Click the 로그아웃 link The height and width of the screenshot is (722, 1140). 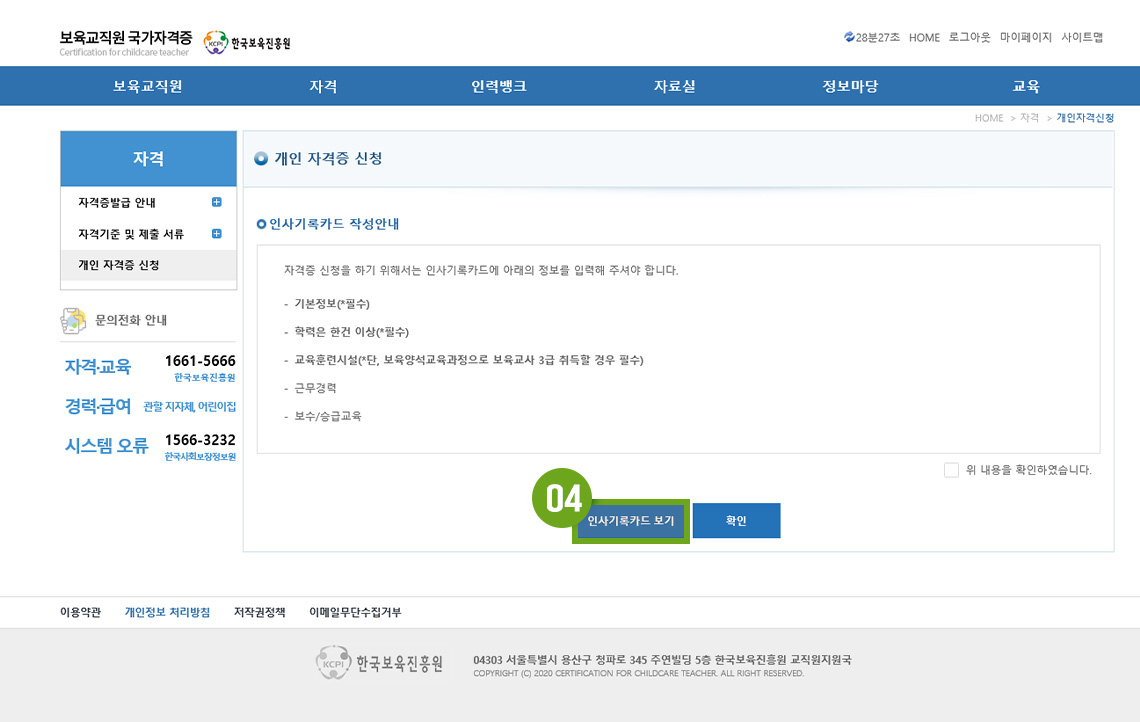(969, 37)
